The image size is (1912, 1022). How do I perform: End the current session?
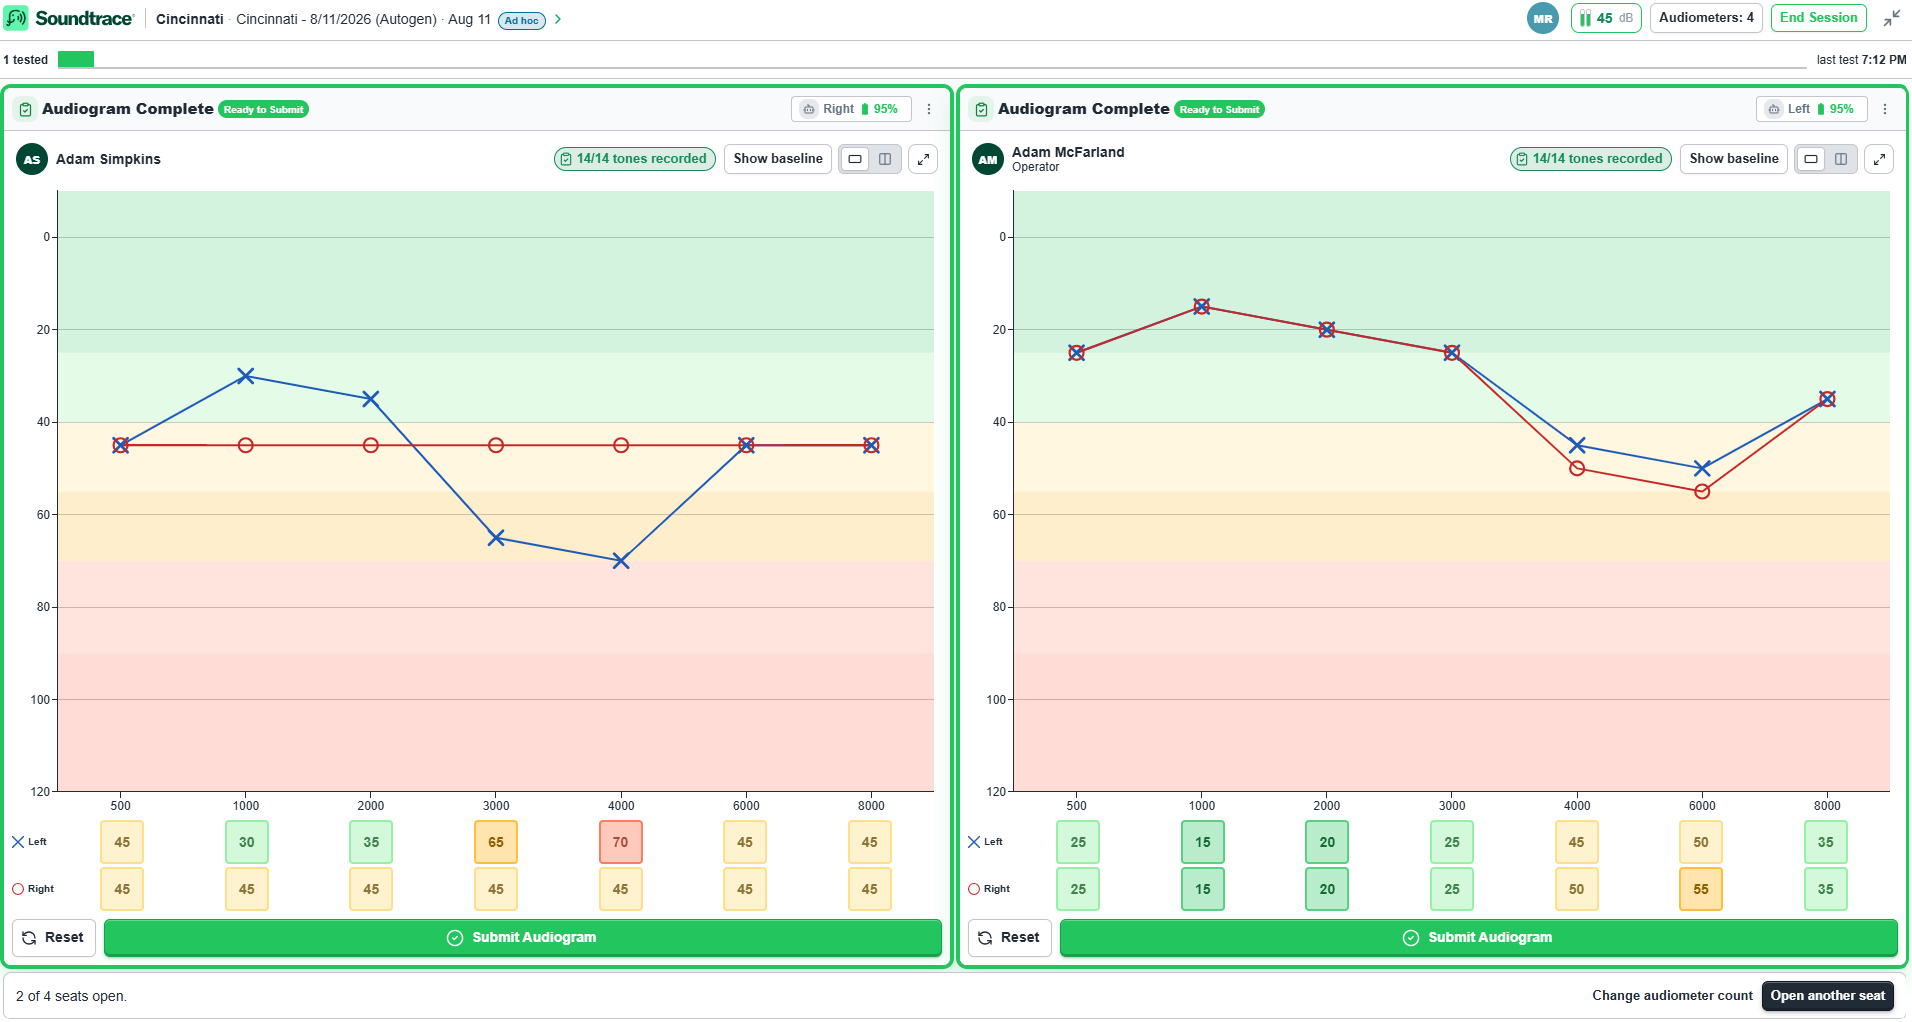1818,18
